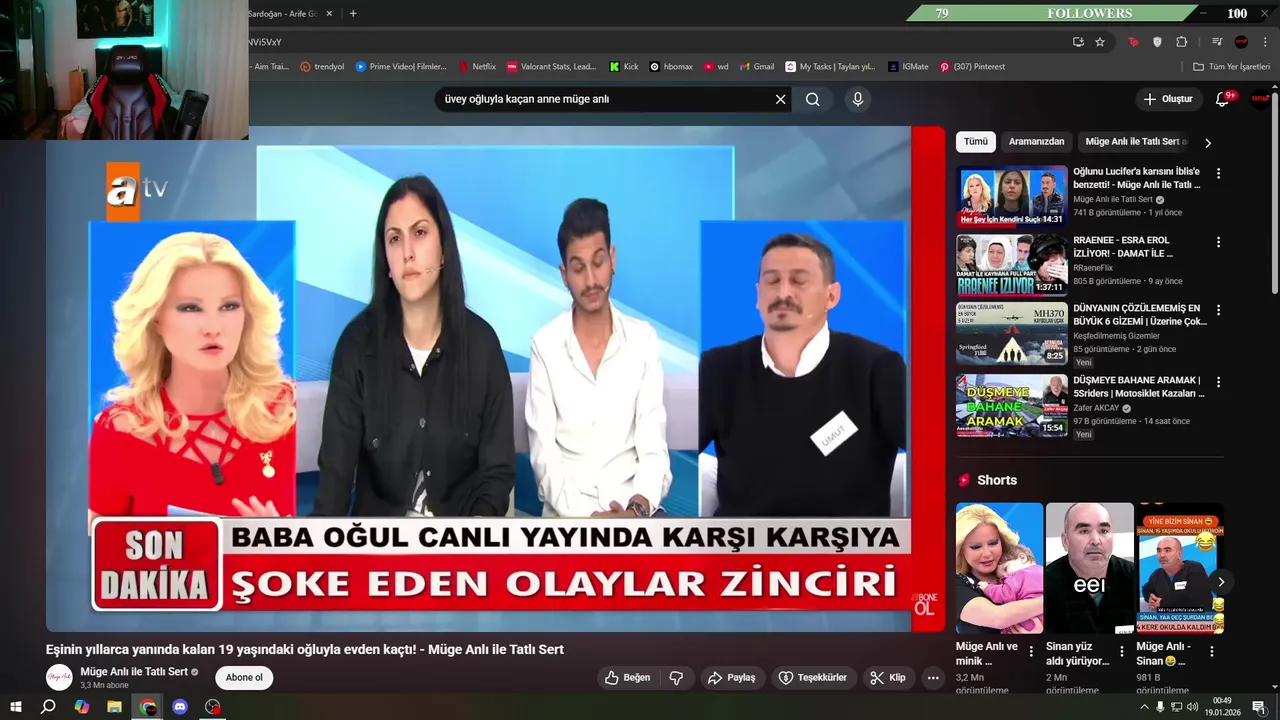1280x720 pixels.
Task: Open Sinan yüz aldı yürüyor short
Action: point(1089,568)
